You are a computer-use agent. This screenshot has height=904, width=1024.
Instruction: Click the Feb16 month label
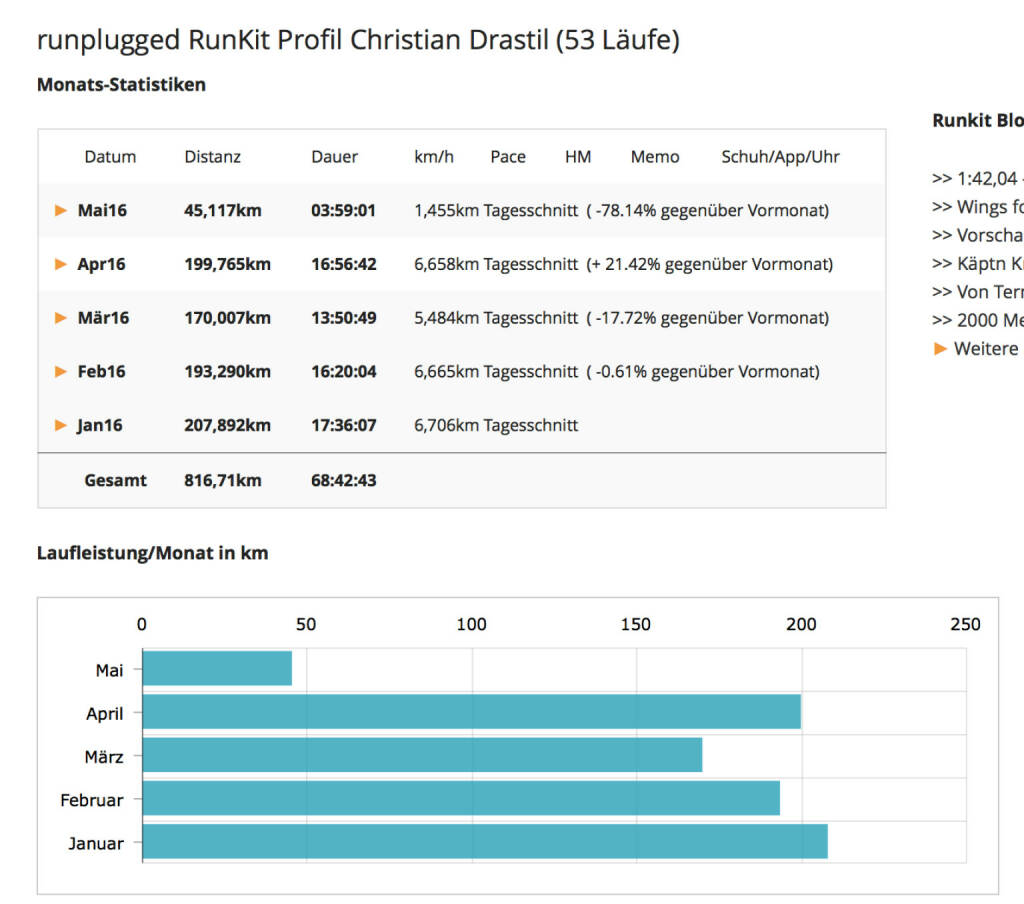[101, 372]
